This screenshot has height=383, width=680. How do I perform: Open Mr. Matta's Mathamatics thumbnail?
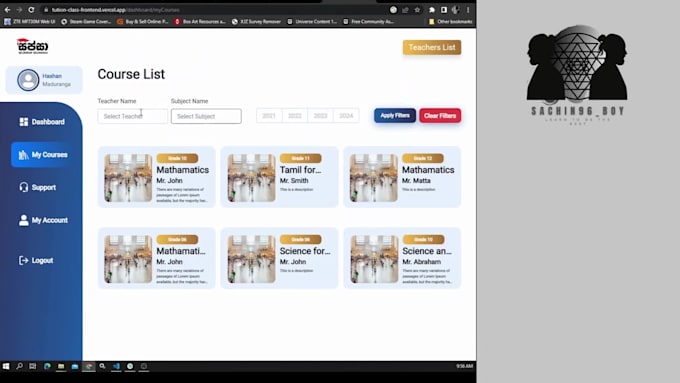pos(373,178)
